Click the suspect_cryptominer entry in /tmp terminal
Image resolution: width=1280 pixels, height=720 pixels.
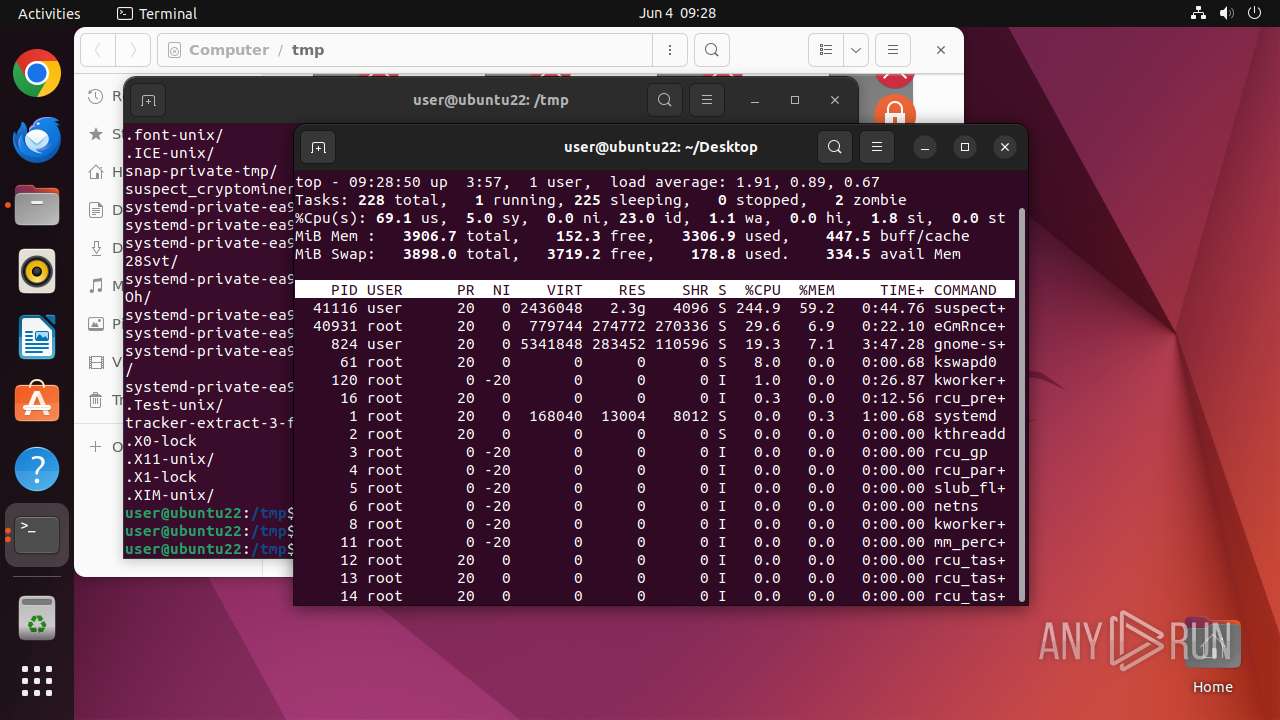pos(209,189)
